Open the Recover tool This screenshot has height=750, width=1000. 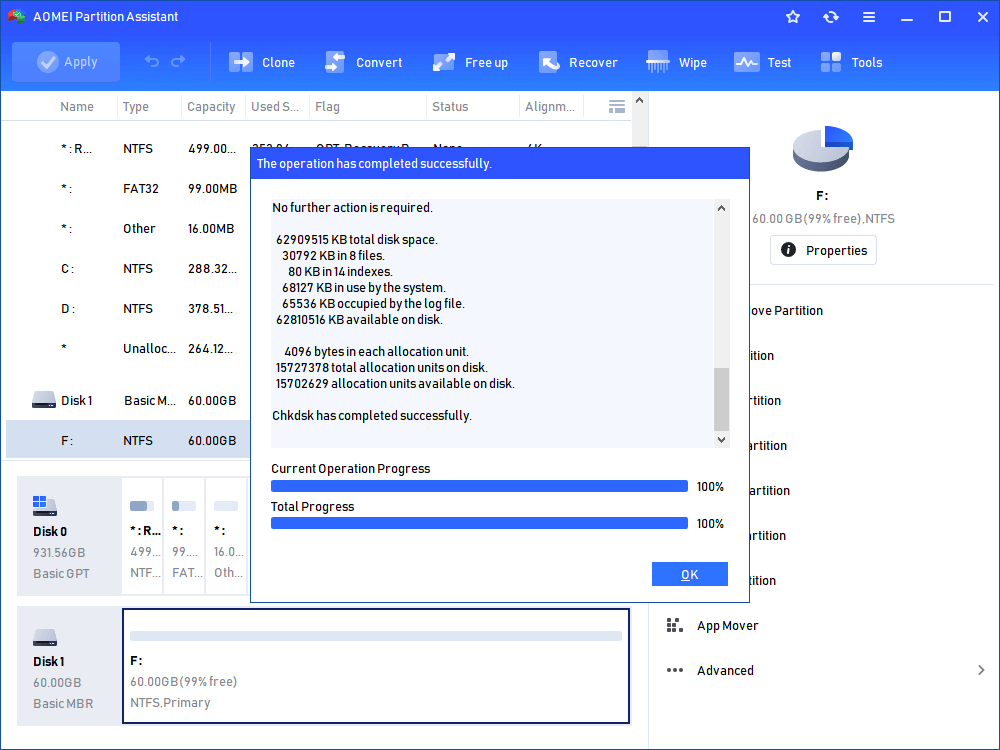578,62
